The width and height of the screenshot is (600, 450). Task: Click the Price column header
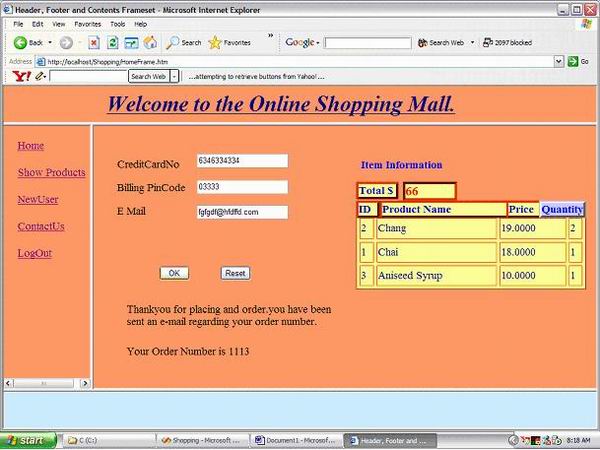(x=523, y=209)
